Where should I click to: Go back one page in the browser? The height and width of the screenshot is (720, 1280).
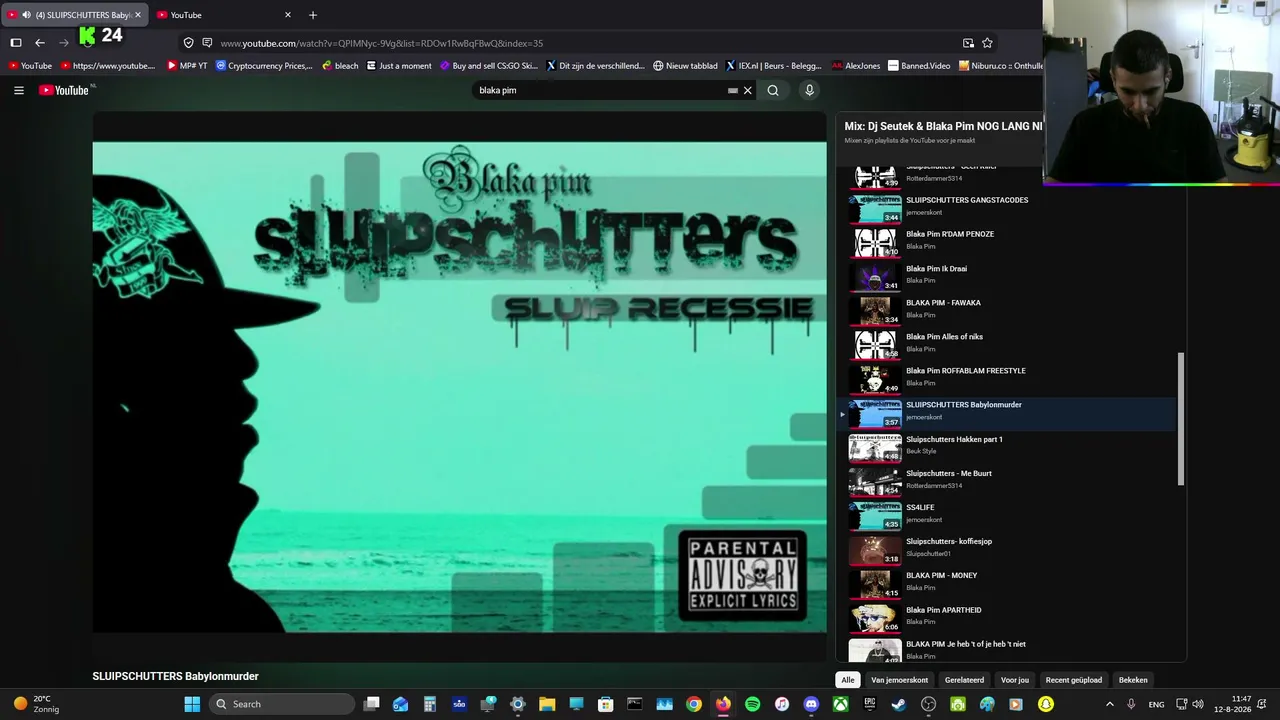pos(40,43)
